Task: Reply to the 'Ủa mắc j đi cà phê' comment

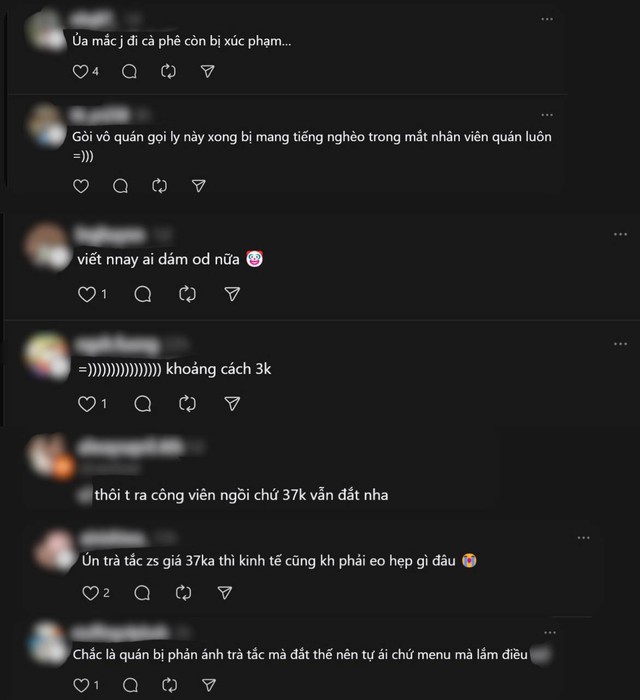Action: click(x=129, y=71)
